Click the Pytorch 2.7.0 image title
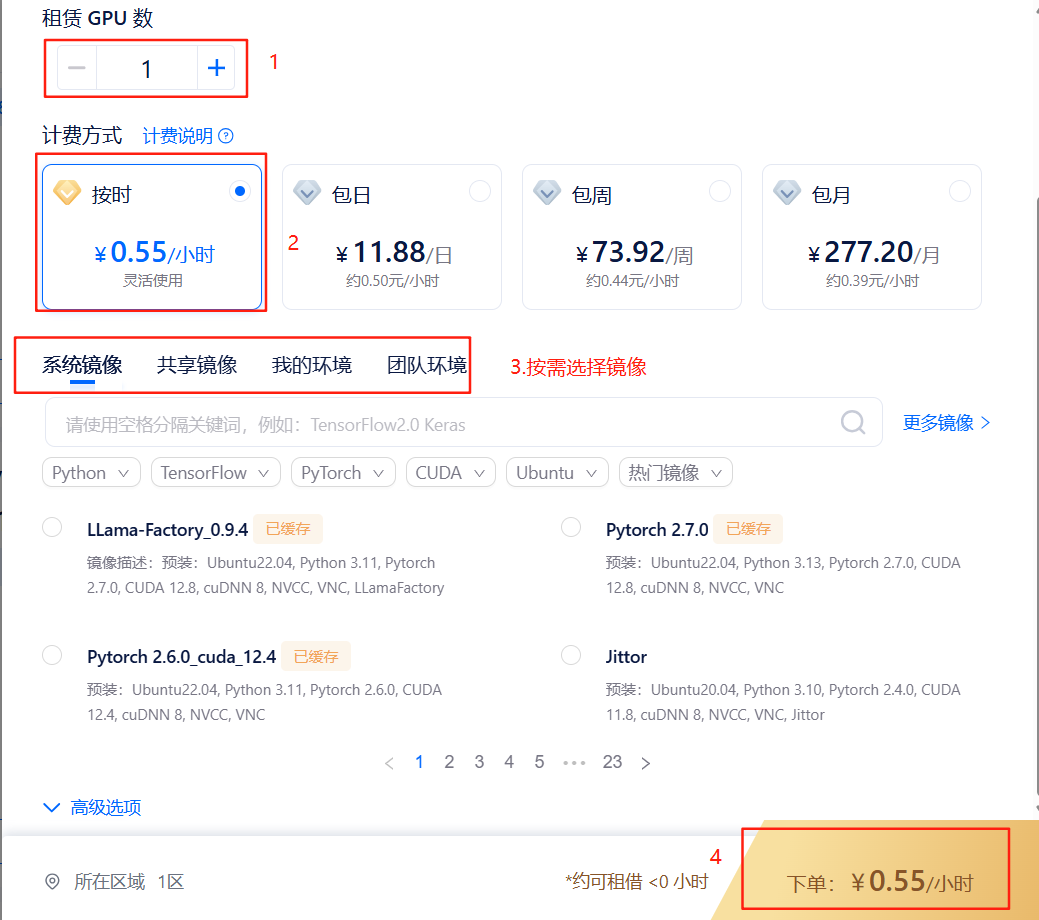1039x920 pixels. (x=657, y=530)
